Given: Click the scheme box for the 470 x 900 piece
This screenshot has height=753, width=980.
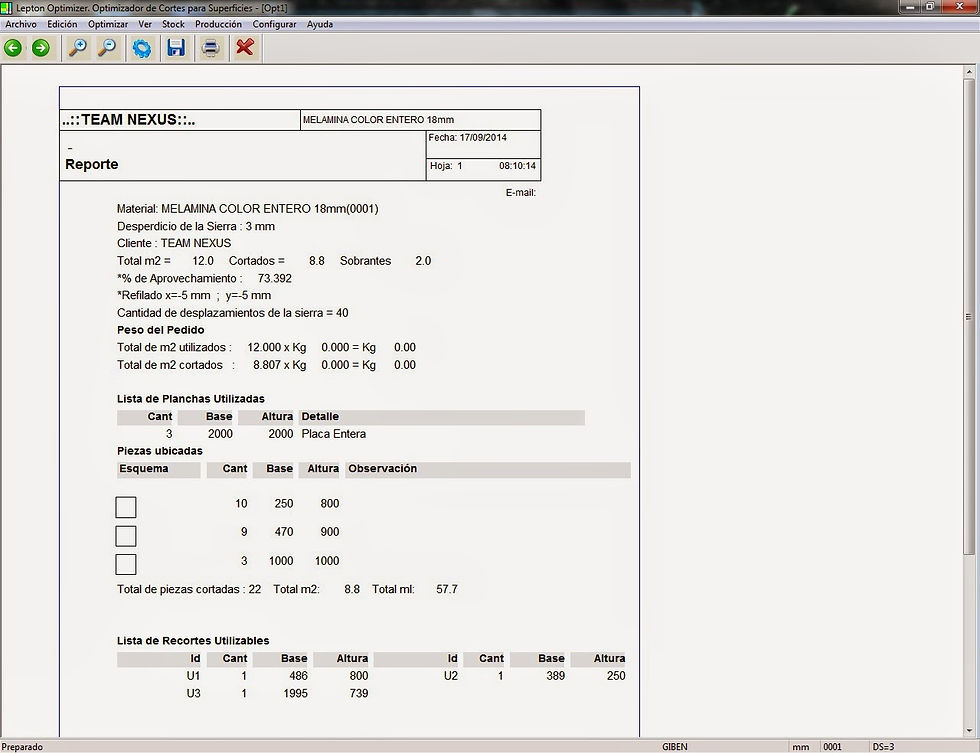Looking at the screenshot, I should [126, 536].
